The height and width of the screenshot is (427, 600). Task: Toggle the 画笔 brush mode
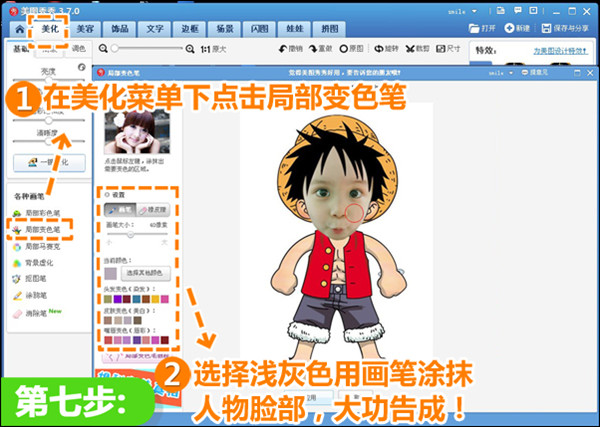[x=120, y=210]
